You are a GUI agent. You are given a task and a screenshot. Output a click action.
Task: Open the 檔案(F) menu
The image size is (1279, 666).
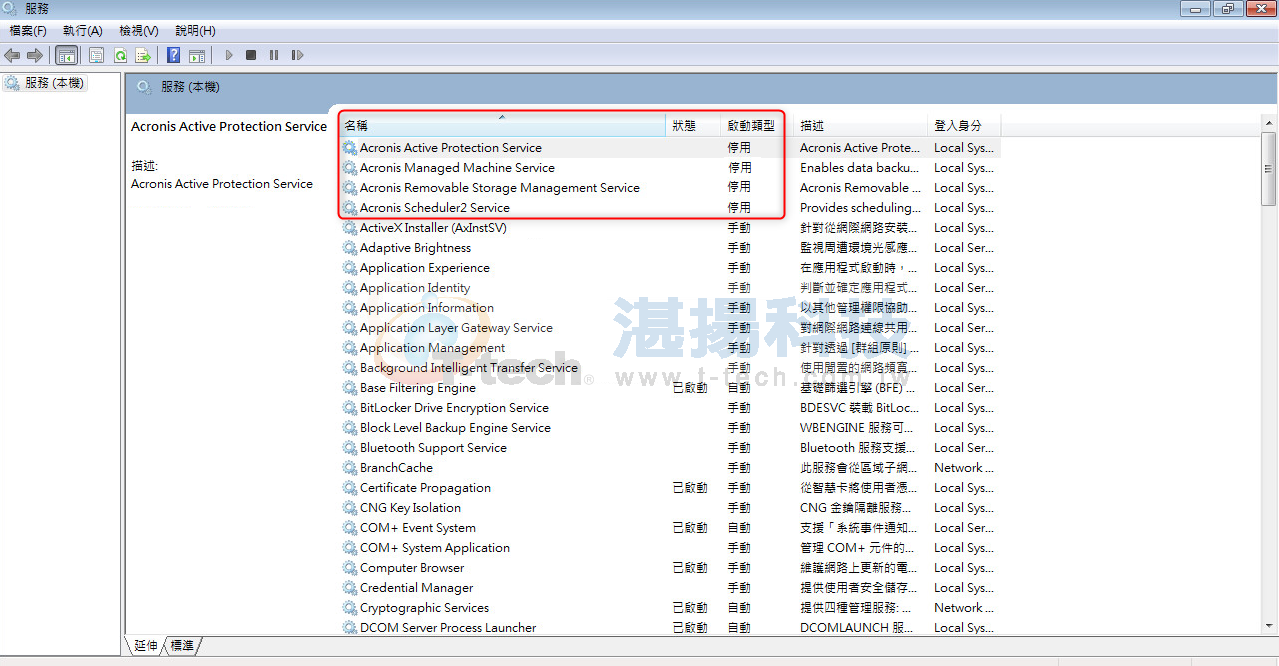pos(28,31)
